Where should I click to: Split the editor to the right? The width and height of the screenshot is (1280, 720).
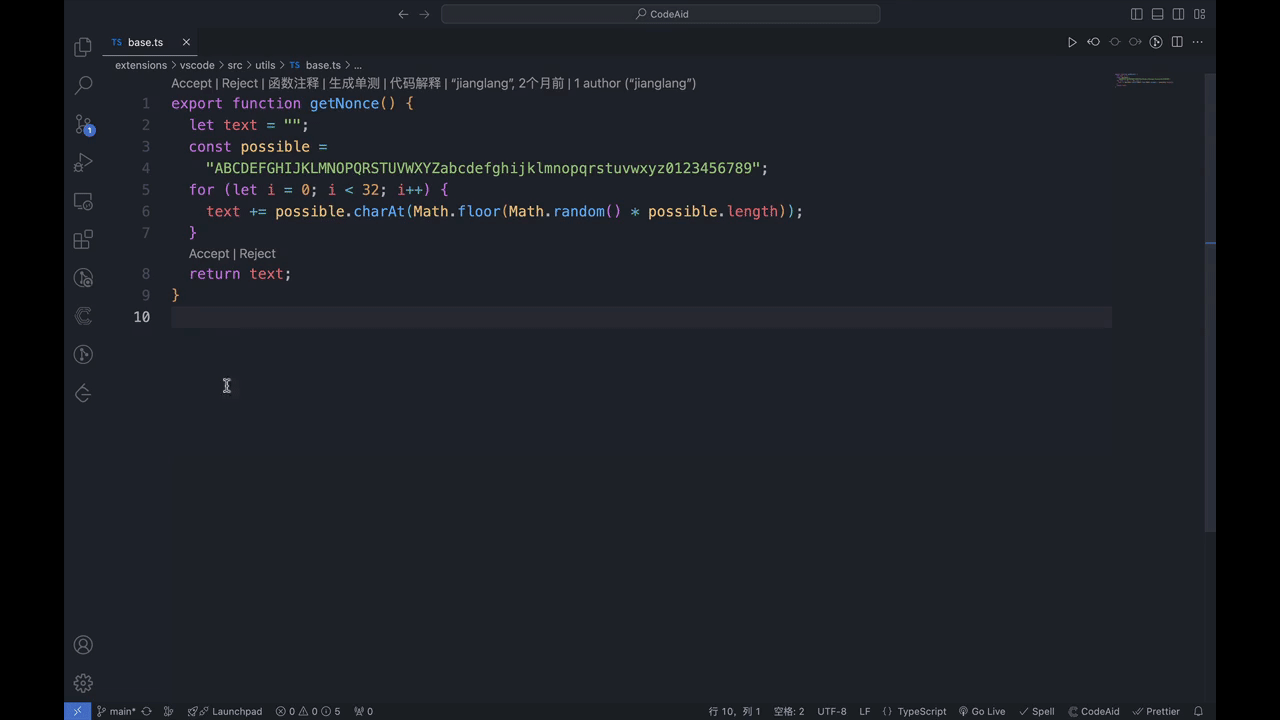(x=1177, y=42)
